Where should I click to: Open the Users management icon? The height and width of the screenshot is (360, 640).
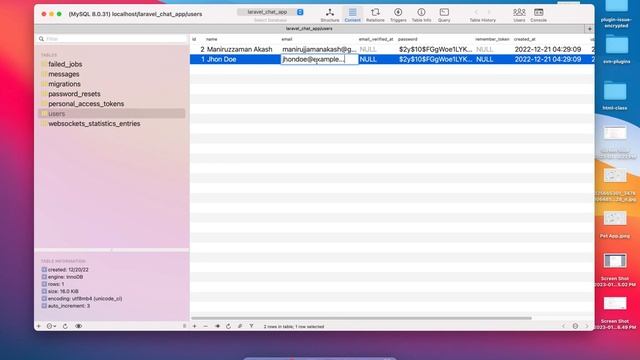pyautogui.click(x=519, y=15)
